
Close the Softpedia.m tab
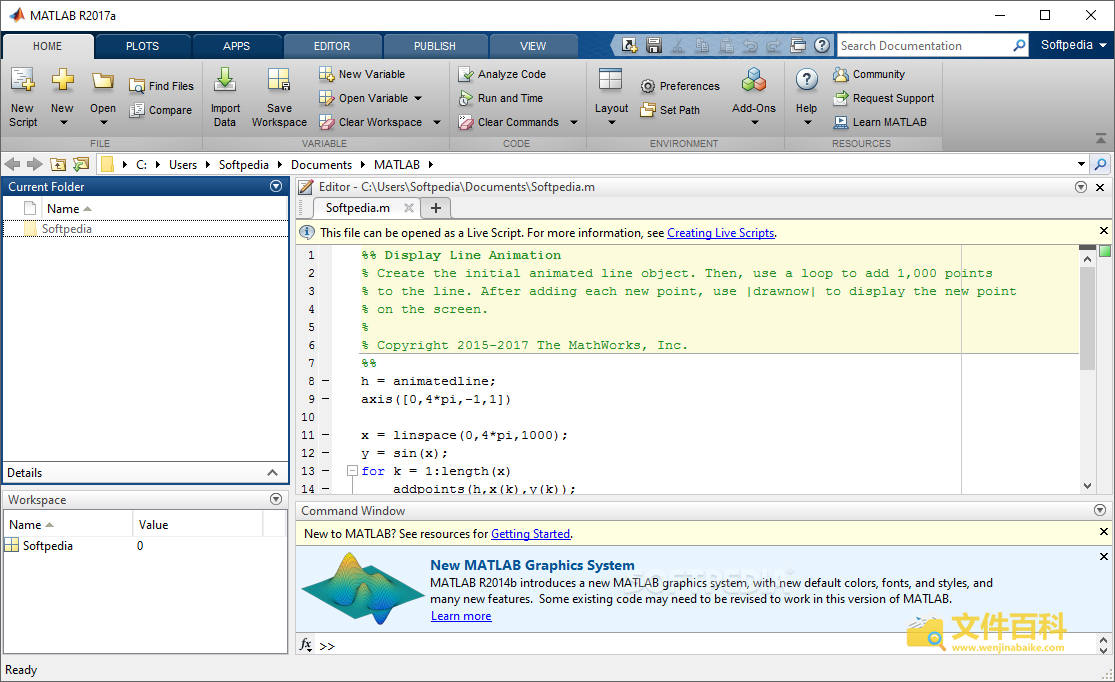coord(409,208)
